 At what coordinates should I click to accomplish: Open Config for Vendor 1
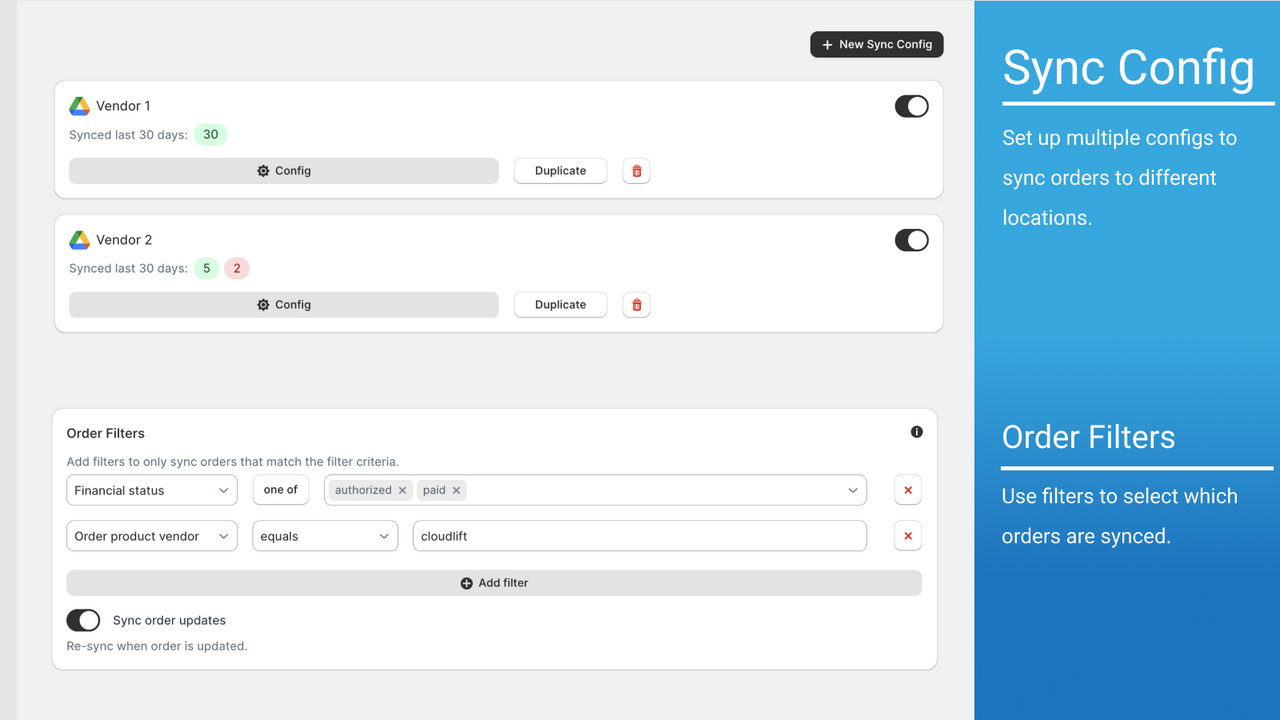284,171
